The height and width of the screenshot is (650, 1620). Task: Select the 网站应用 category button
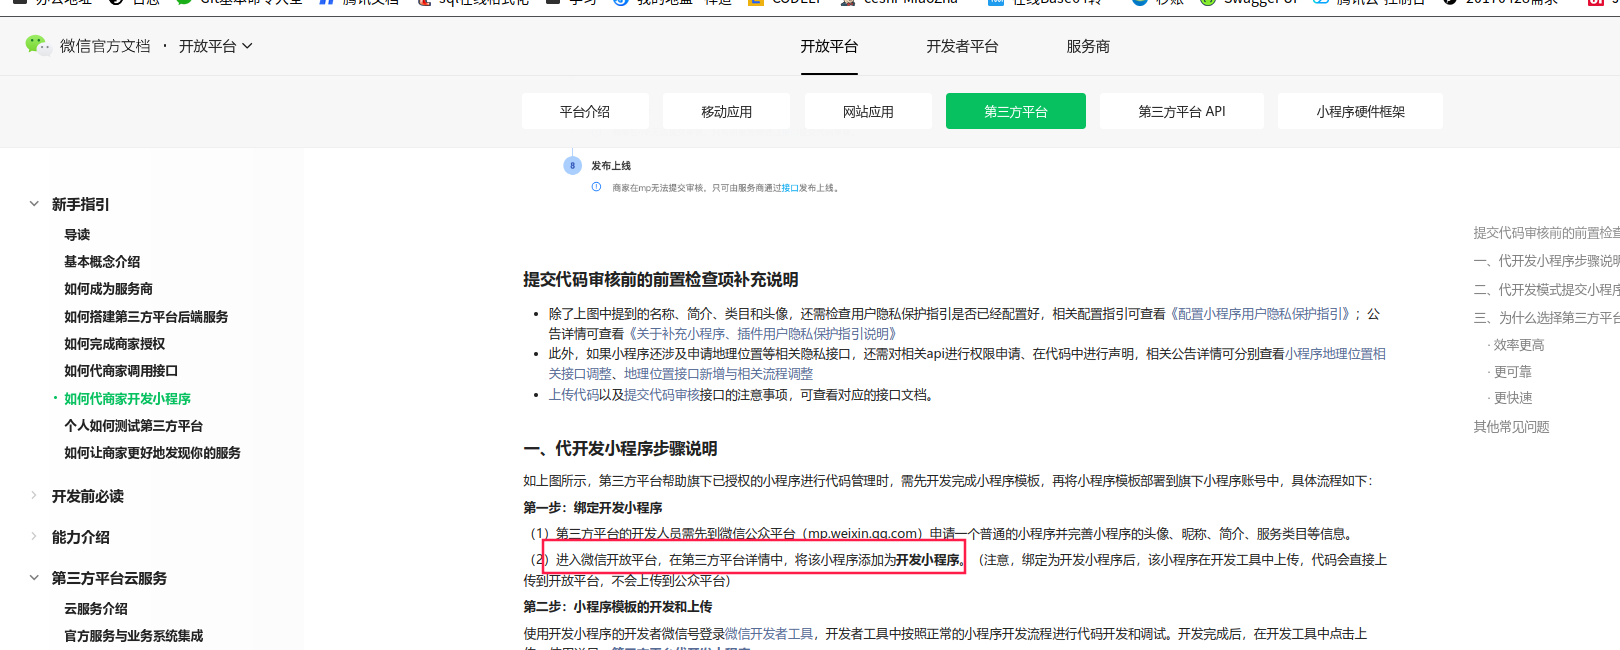[x=868, y=111]
